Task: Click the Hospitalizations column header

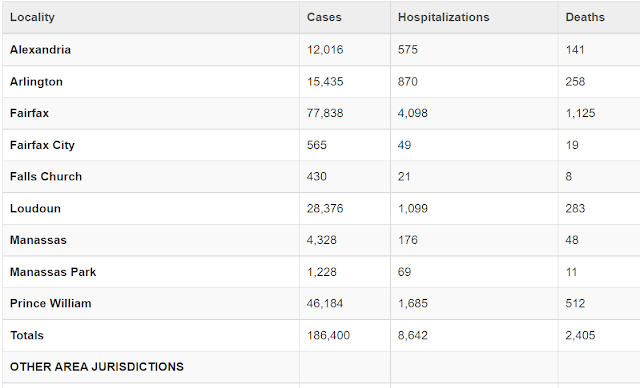Action: [x=443, y=17]
